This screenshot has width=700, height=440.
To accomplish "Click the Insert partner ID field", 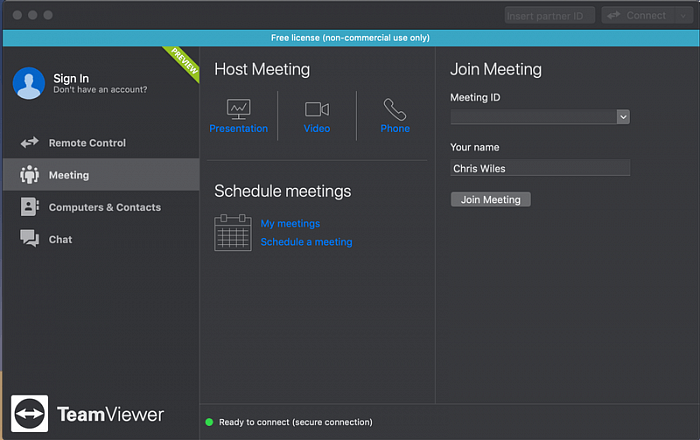I will click(x=549, y=15).
